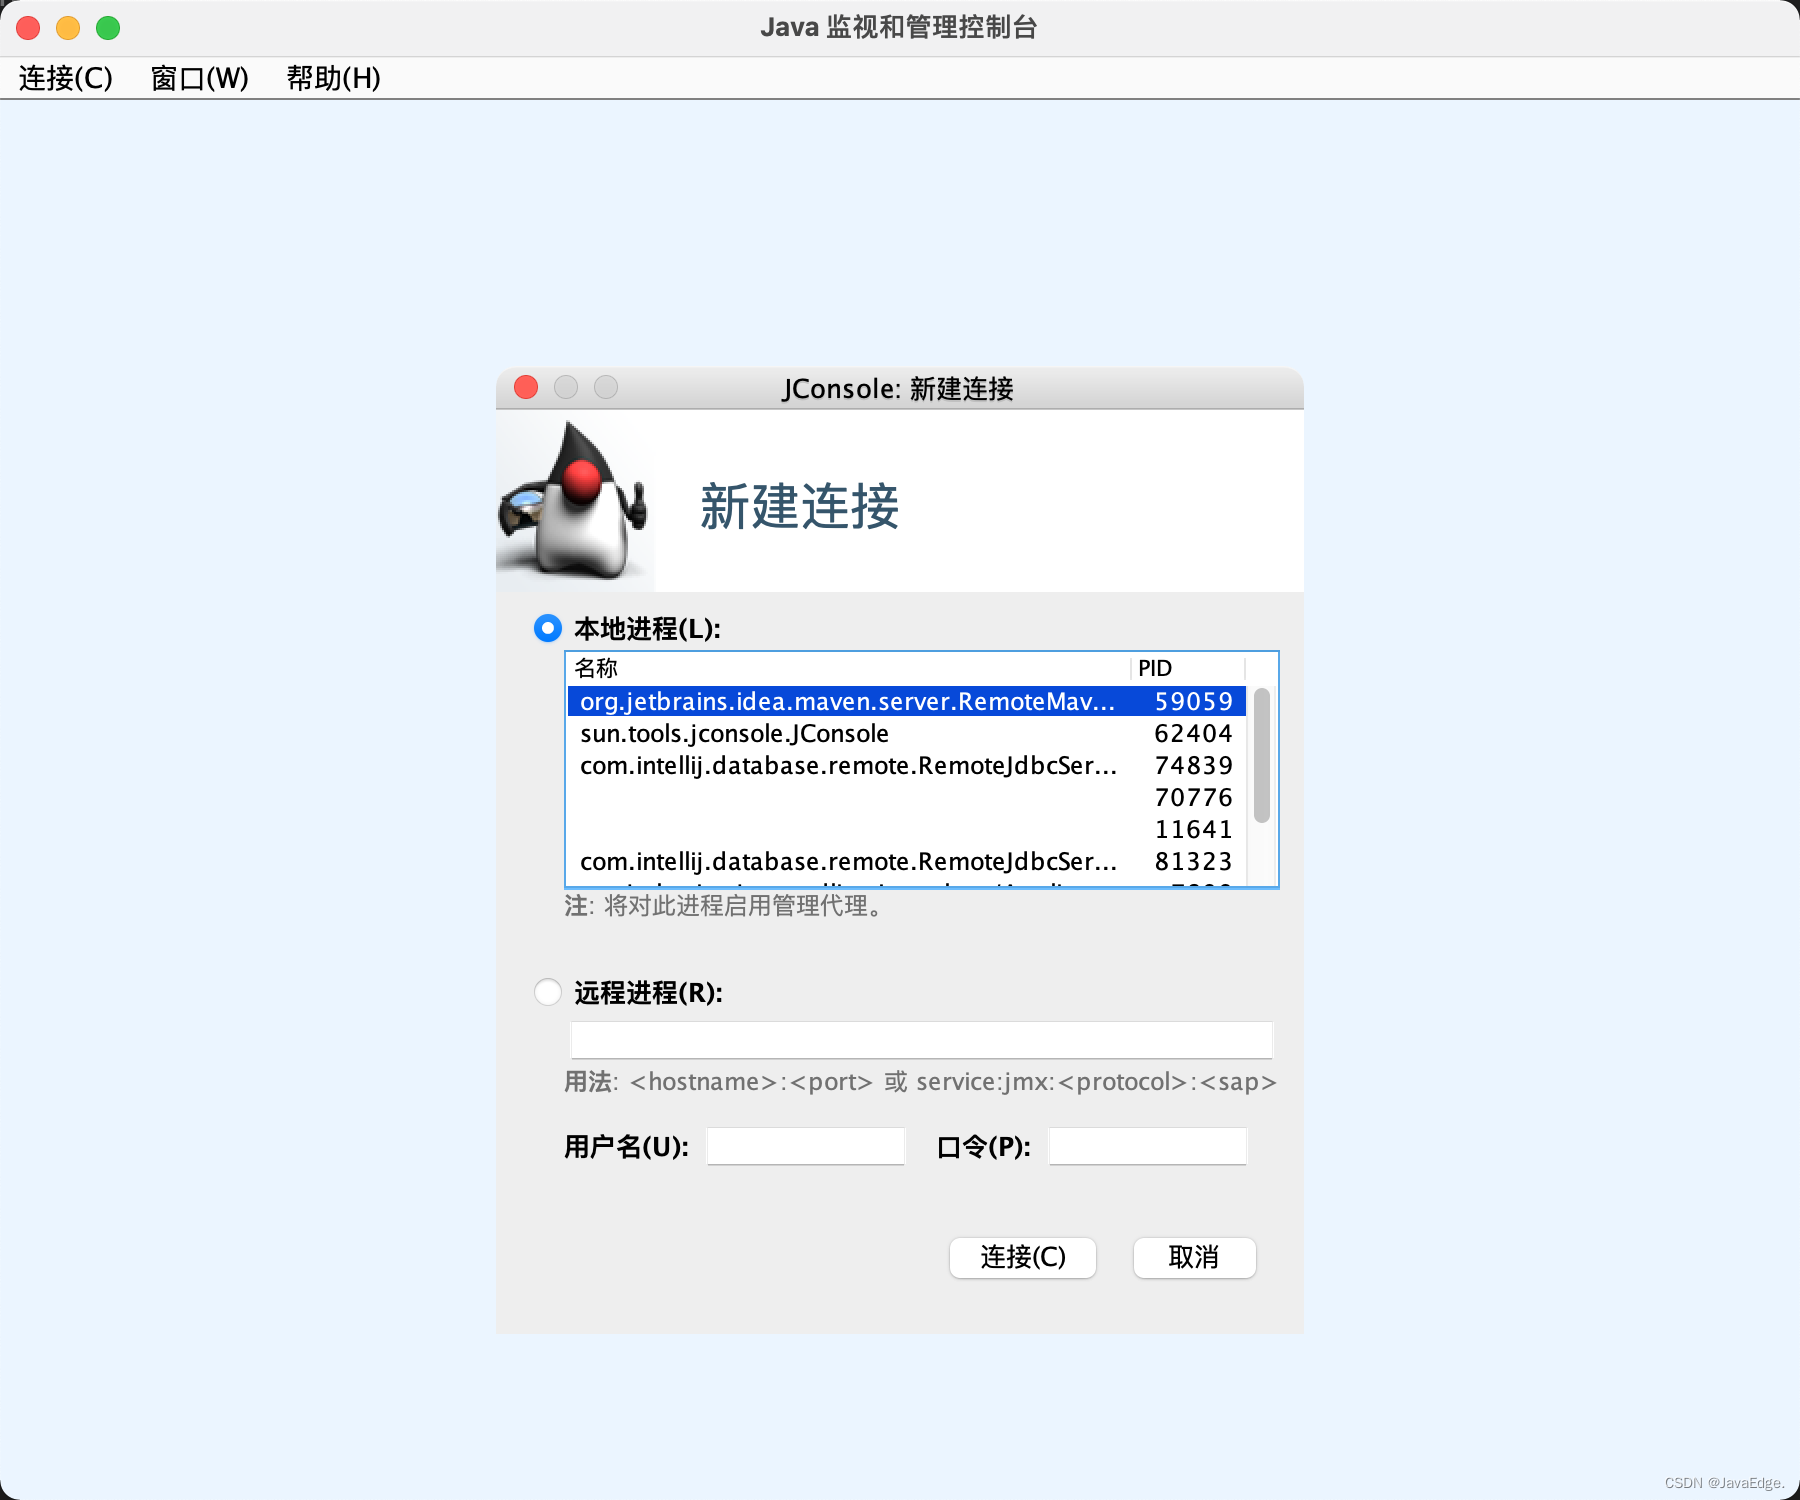Screen dimensions: 1800x1500
Task: Click the process list vertical scrollbar
Action: click(x=1262, y=755)
